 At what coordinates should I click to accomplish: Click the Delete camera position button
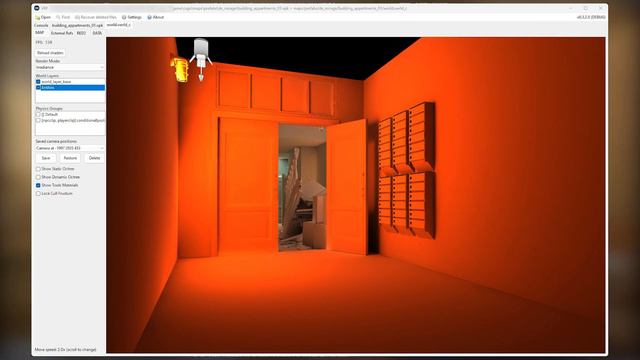tap(94, 158)
